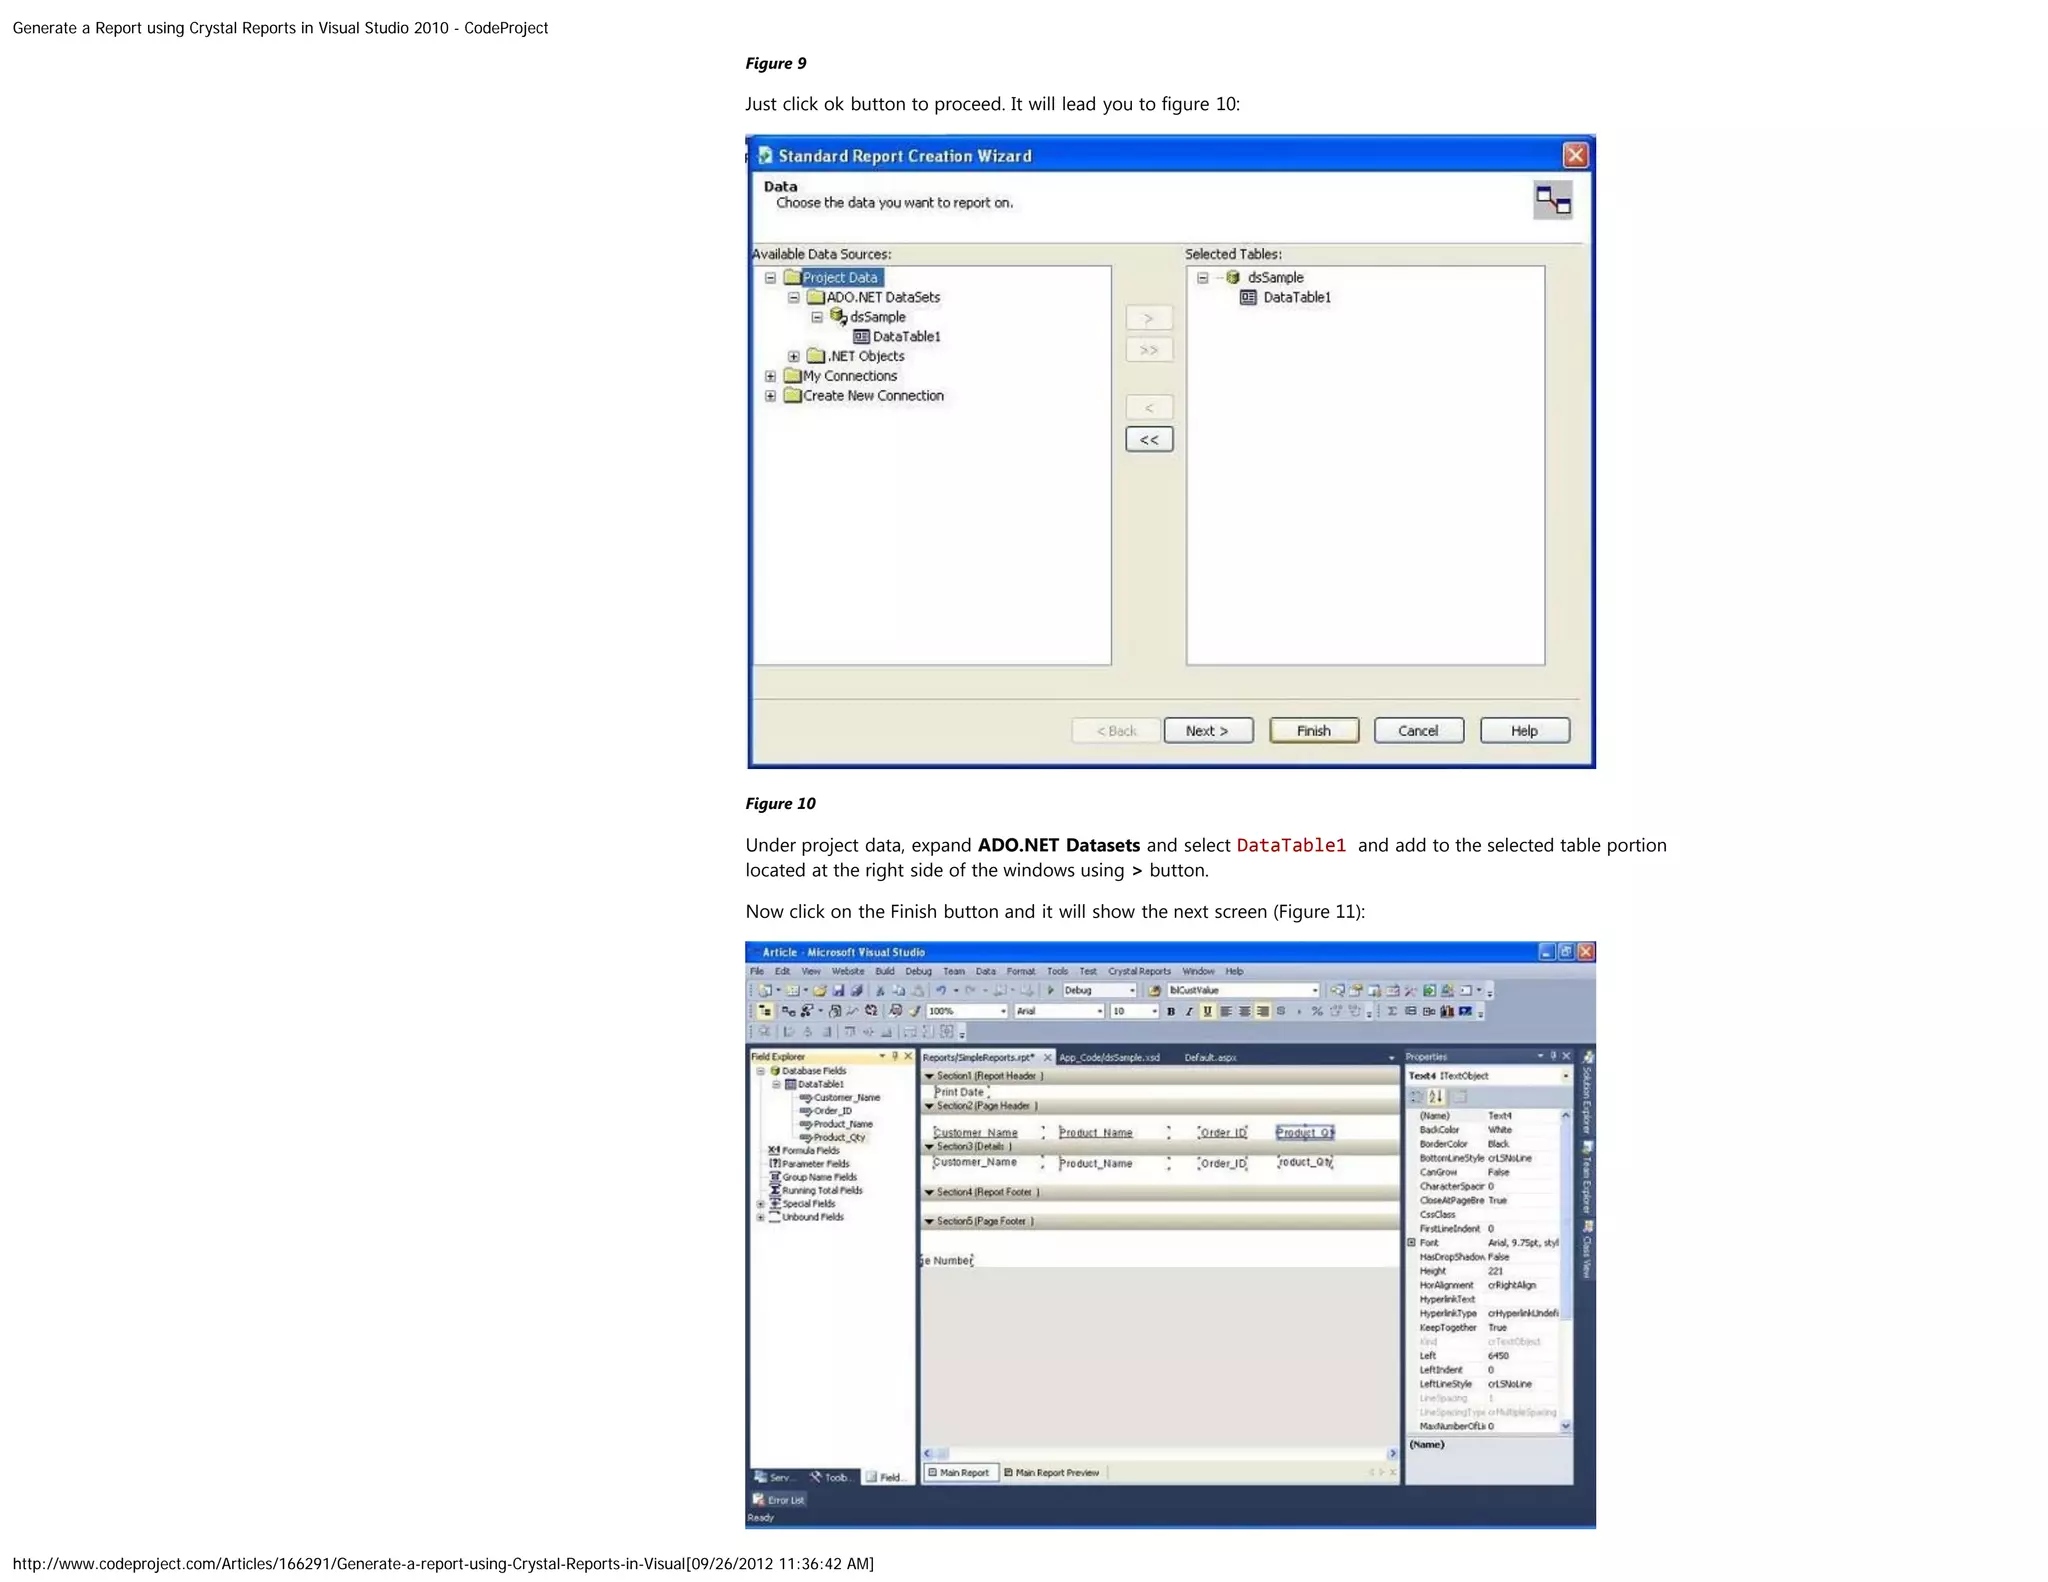The height and width of the screenshot is (1582, 2048).
Task: Open the Crystal Reports menu
Action: [x=1139, y=971]
